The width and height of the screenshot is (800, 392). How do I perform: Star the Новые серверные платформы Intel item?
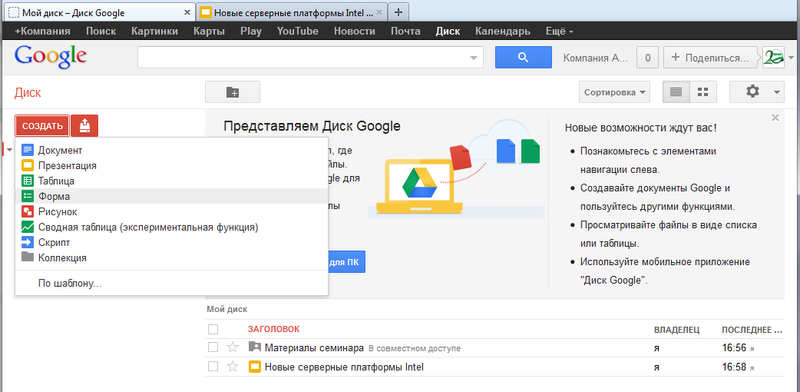tap(233, 366)
